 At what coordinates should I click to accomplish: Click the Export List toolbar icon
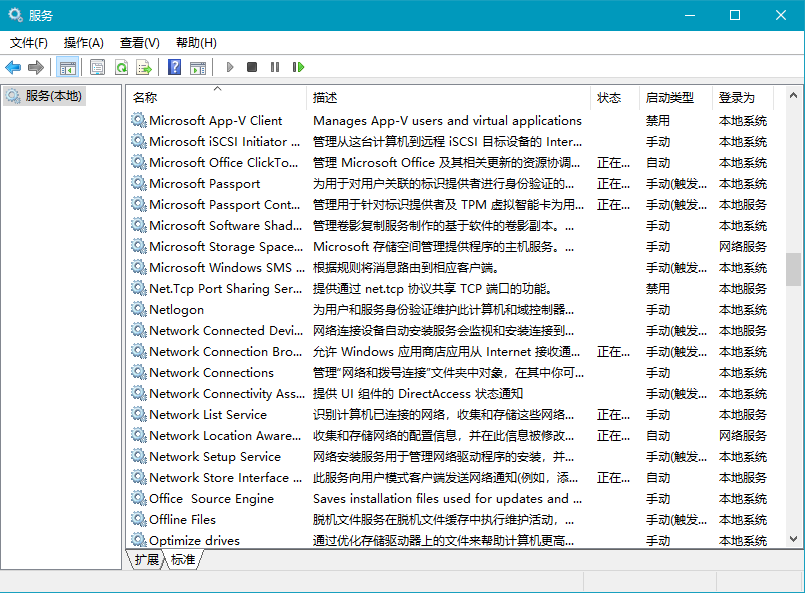[144, 67]
